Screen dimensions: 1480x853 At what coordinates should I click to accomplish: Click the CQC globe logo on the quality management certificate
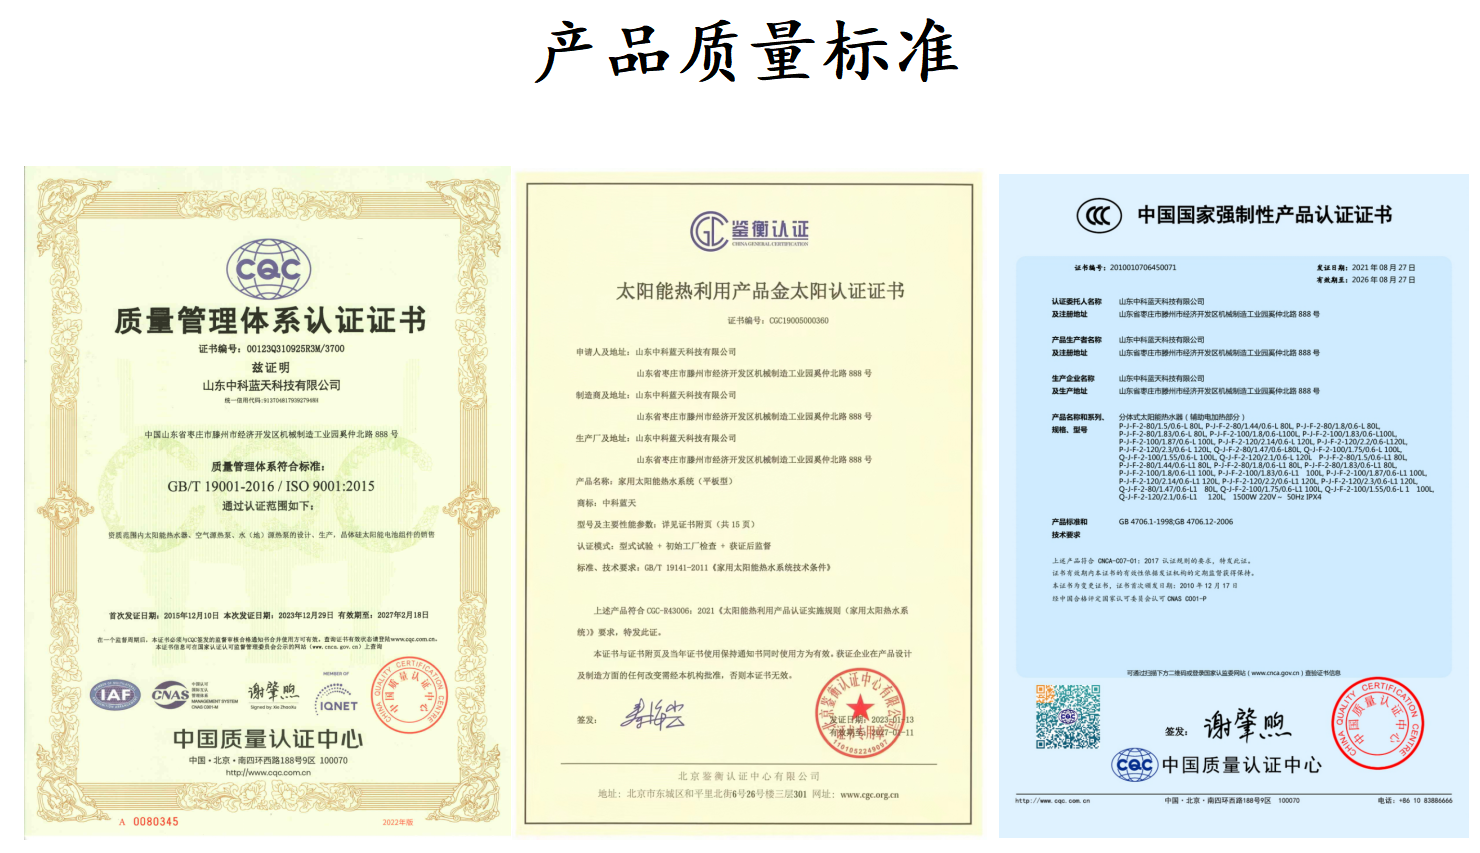click(x=268, y=269)
